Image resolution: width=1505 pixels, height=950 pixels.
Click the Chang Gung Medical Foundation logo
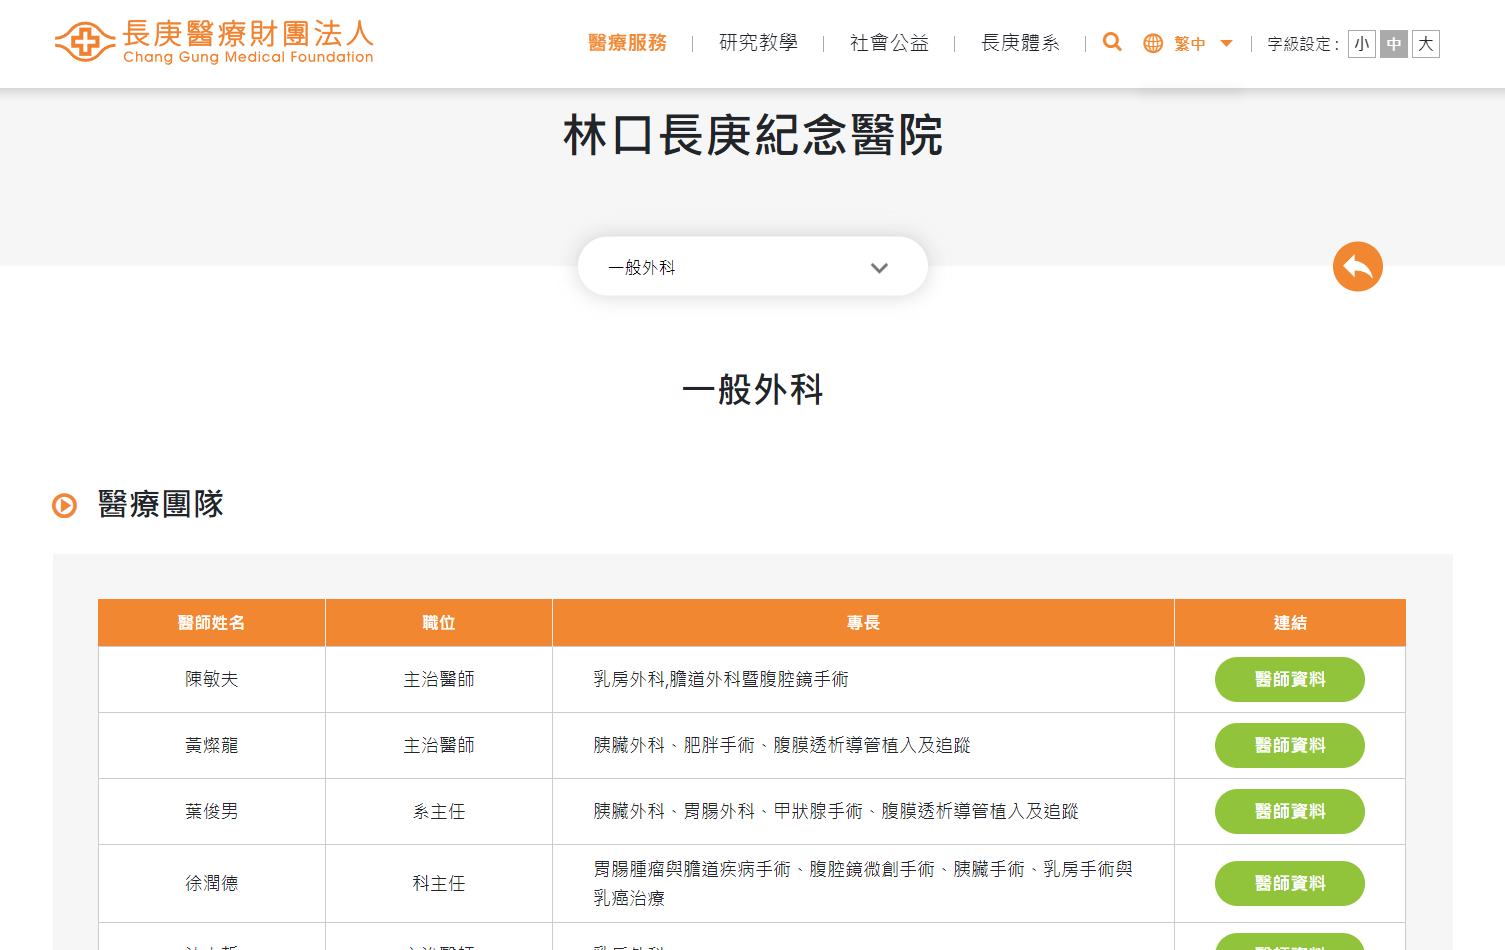point(214,42)
